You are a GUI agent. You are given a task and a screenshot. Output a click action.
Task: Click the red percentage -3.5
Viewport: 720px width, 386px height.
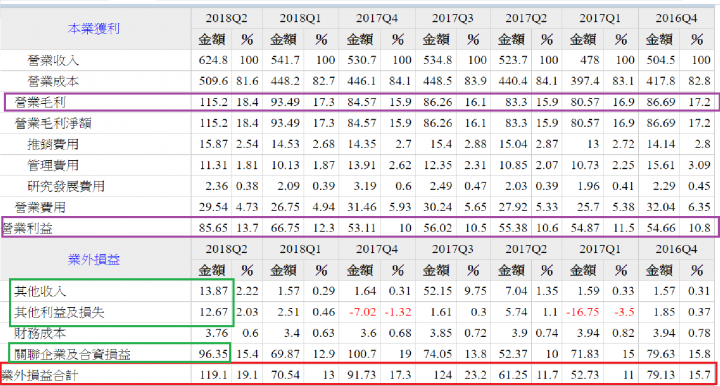(624, 312)
